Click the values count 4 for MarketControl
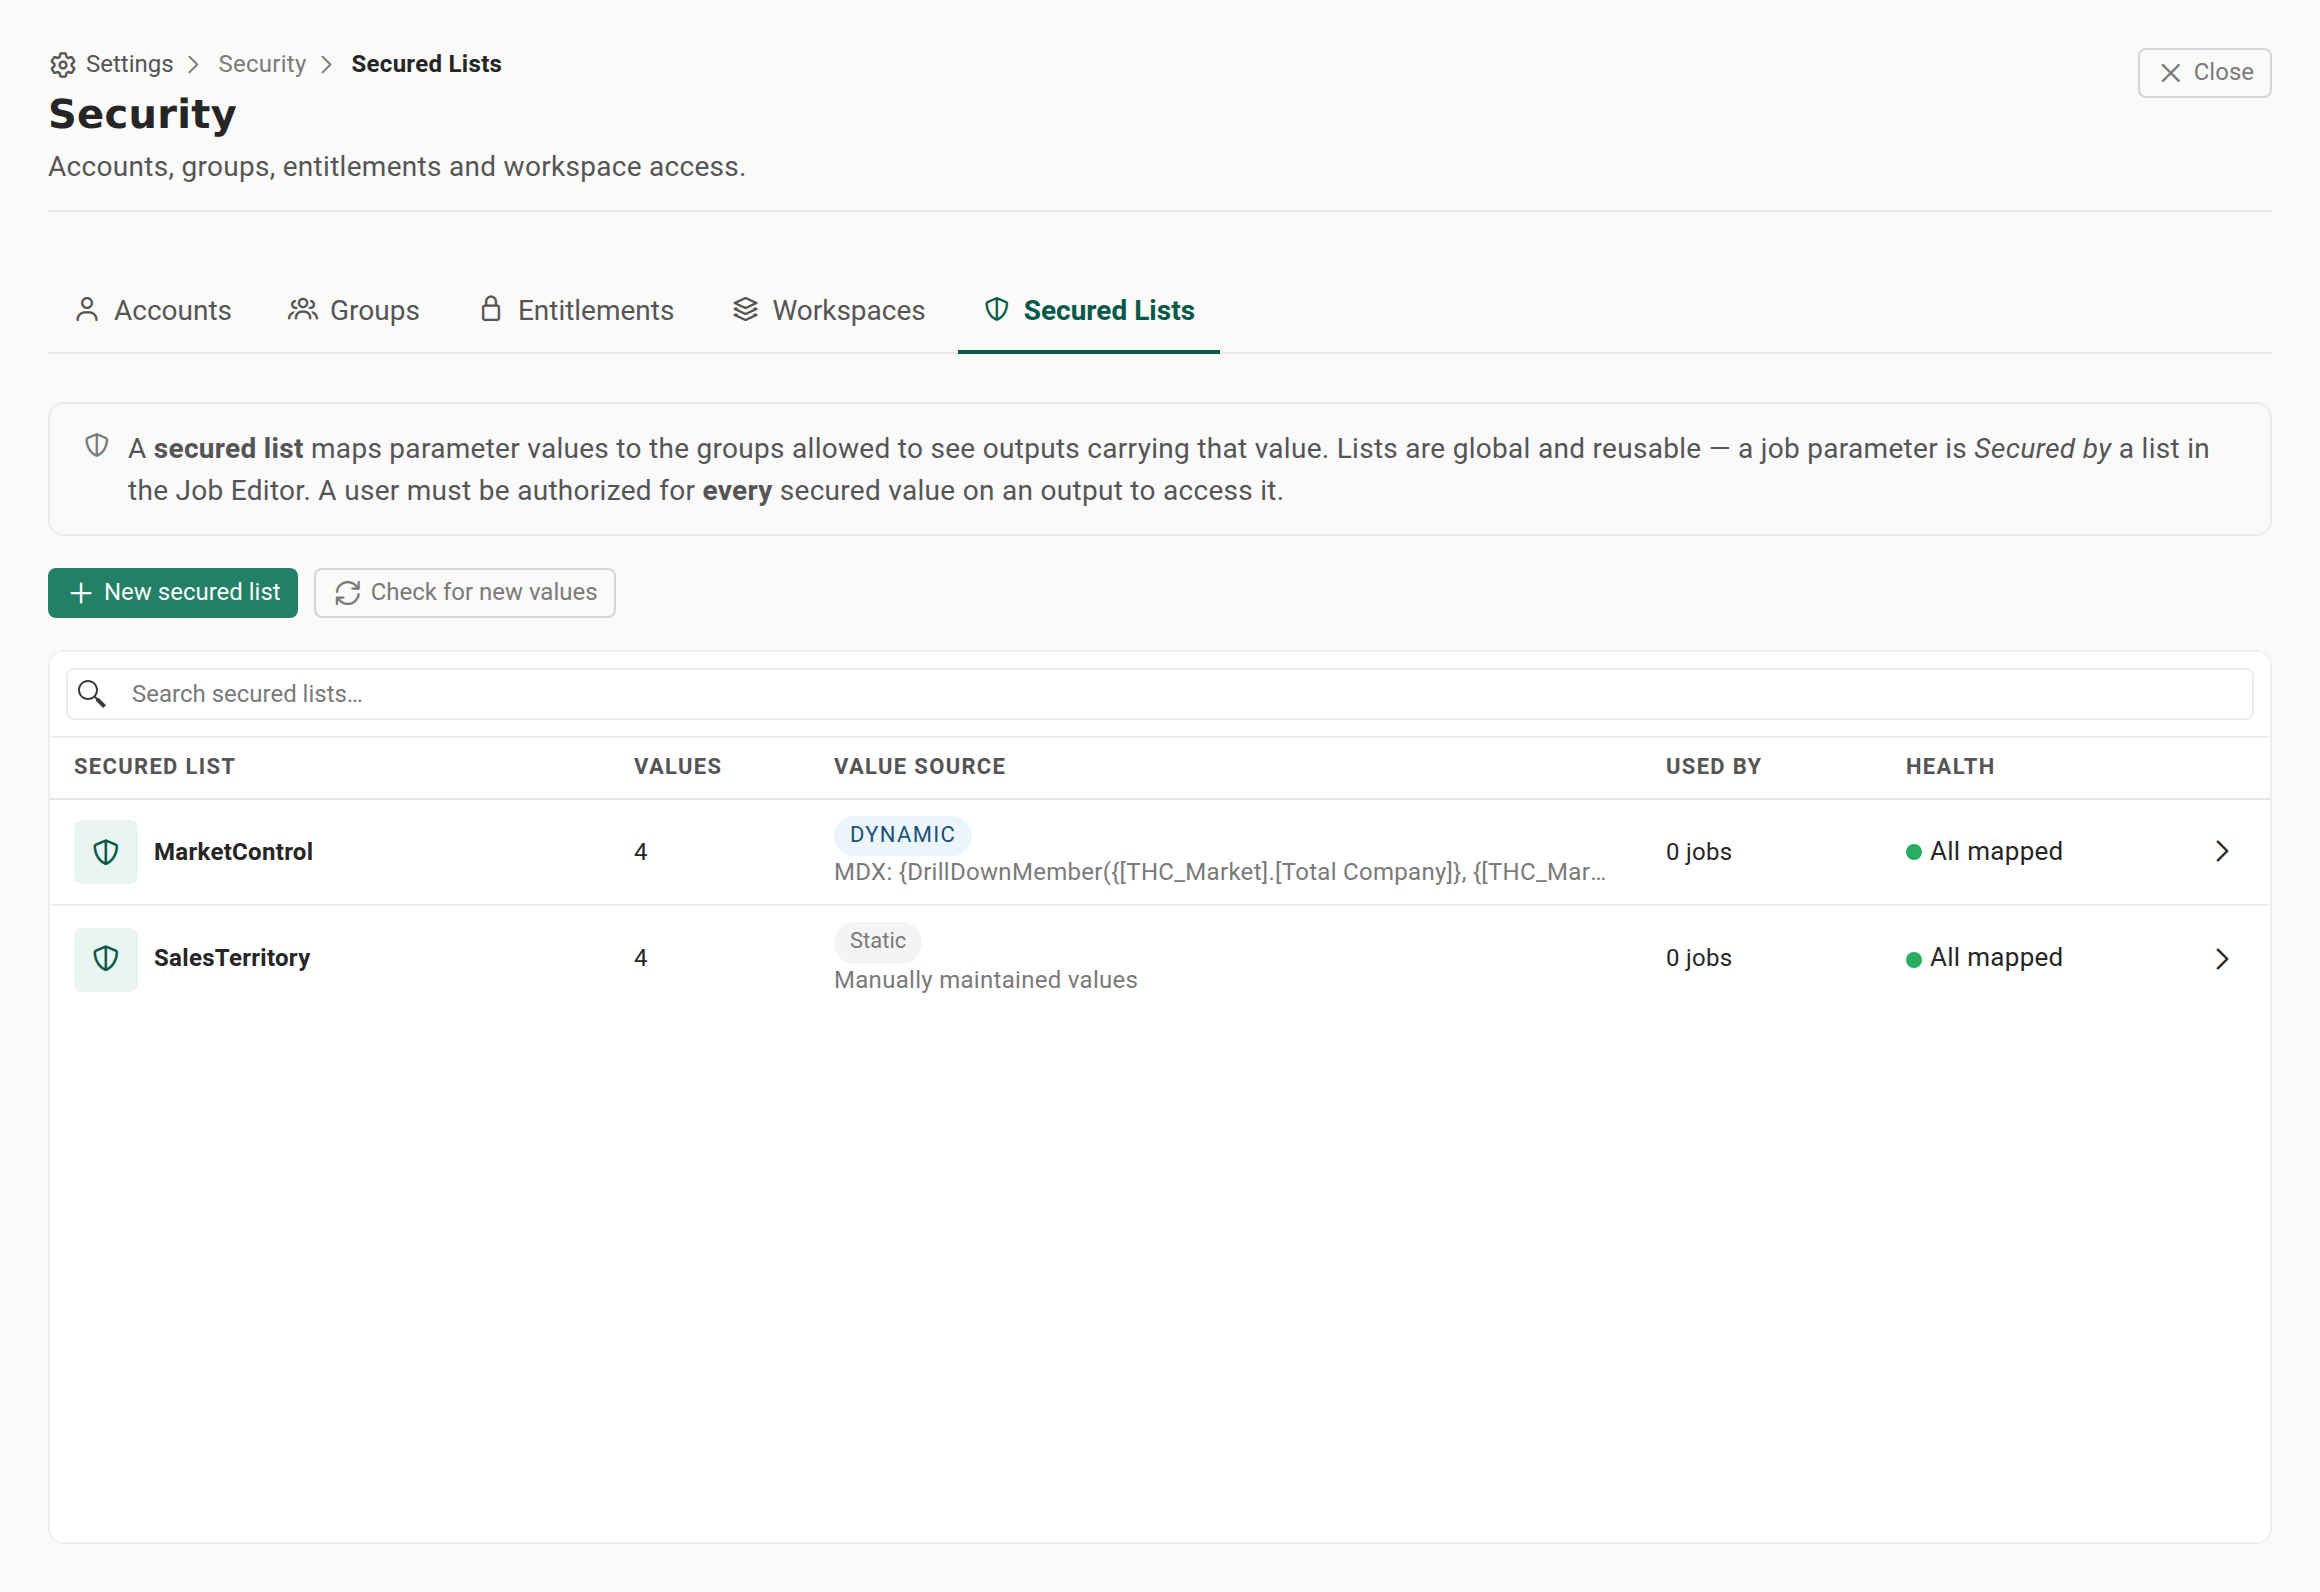The image size is (2320, 1592). (641, 852)
